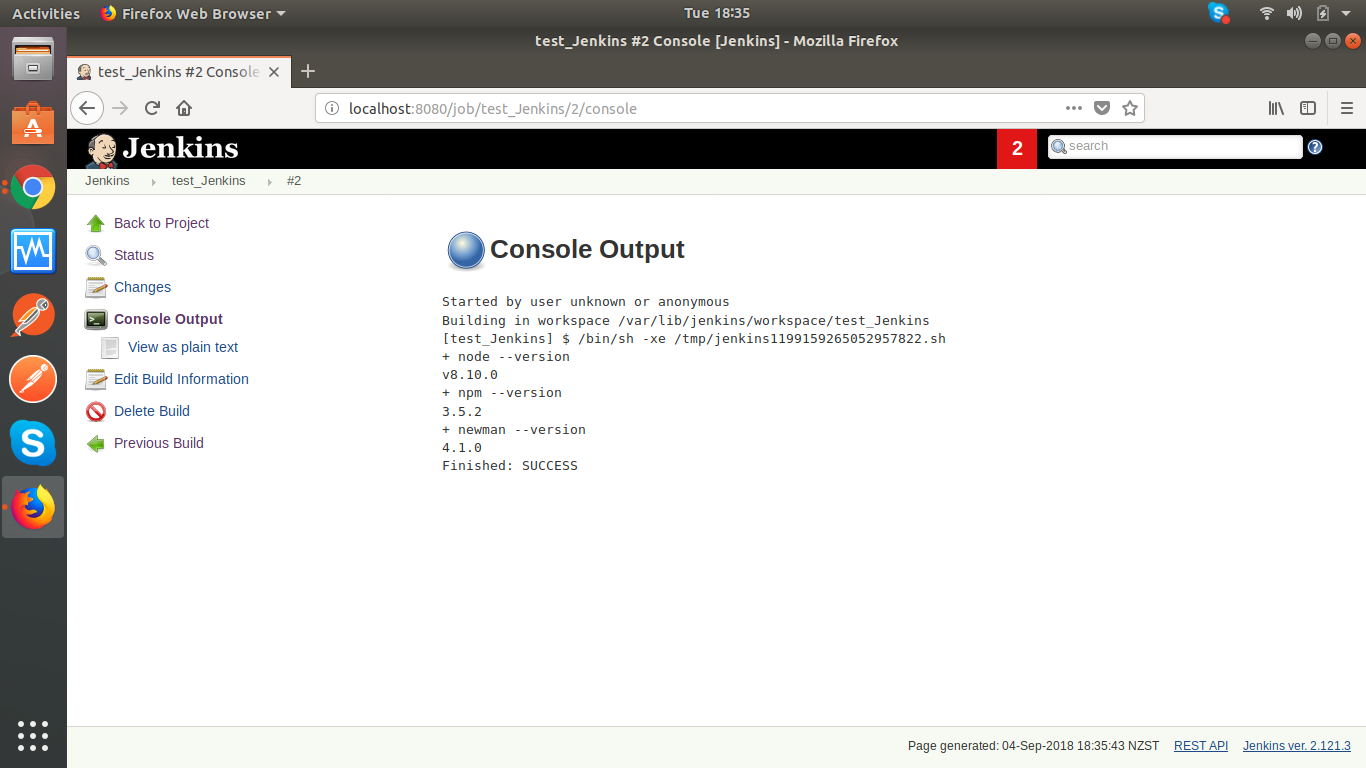Click the Jenkins ver. 2.121.3 link
1366x768 pixels.
1297,746
